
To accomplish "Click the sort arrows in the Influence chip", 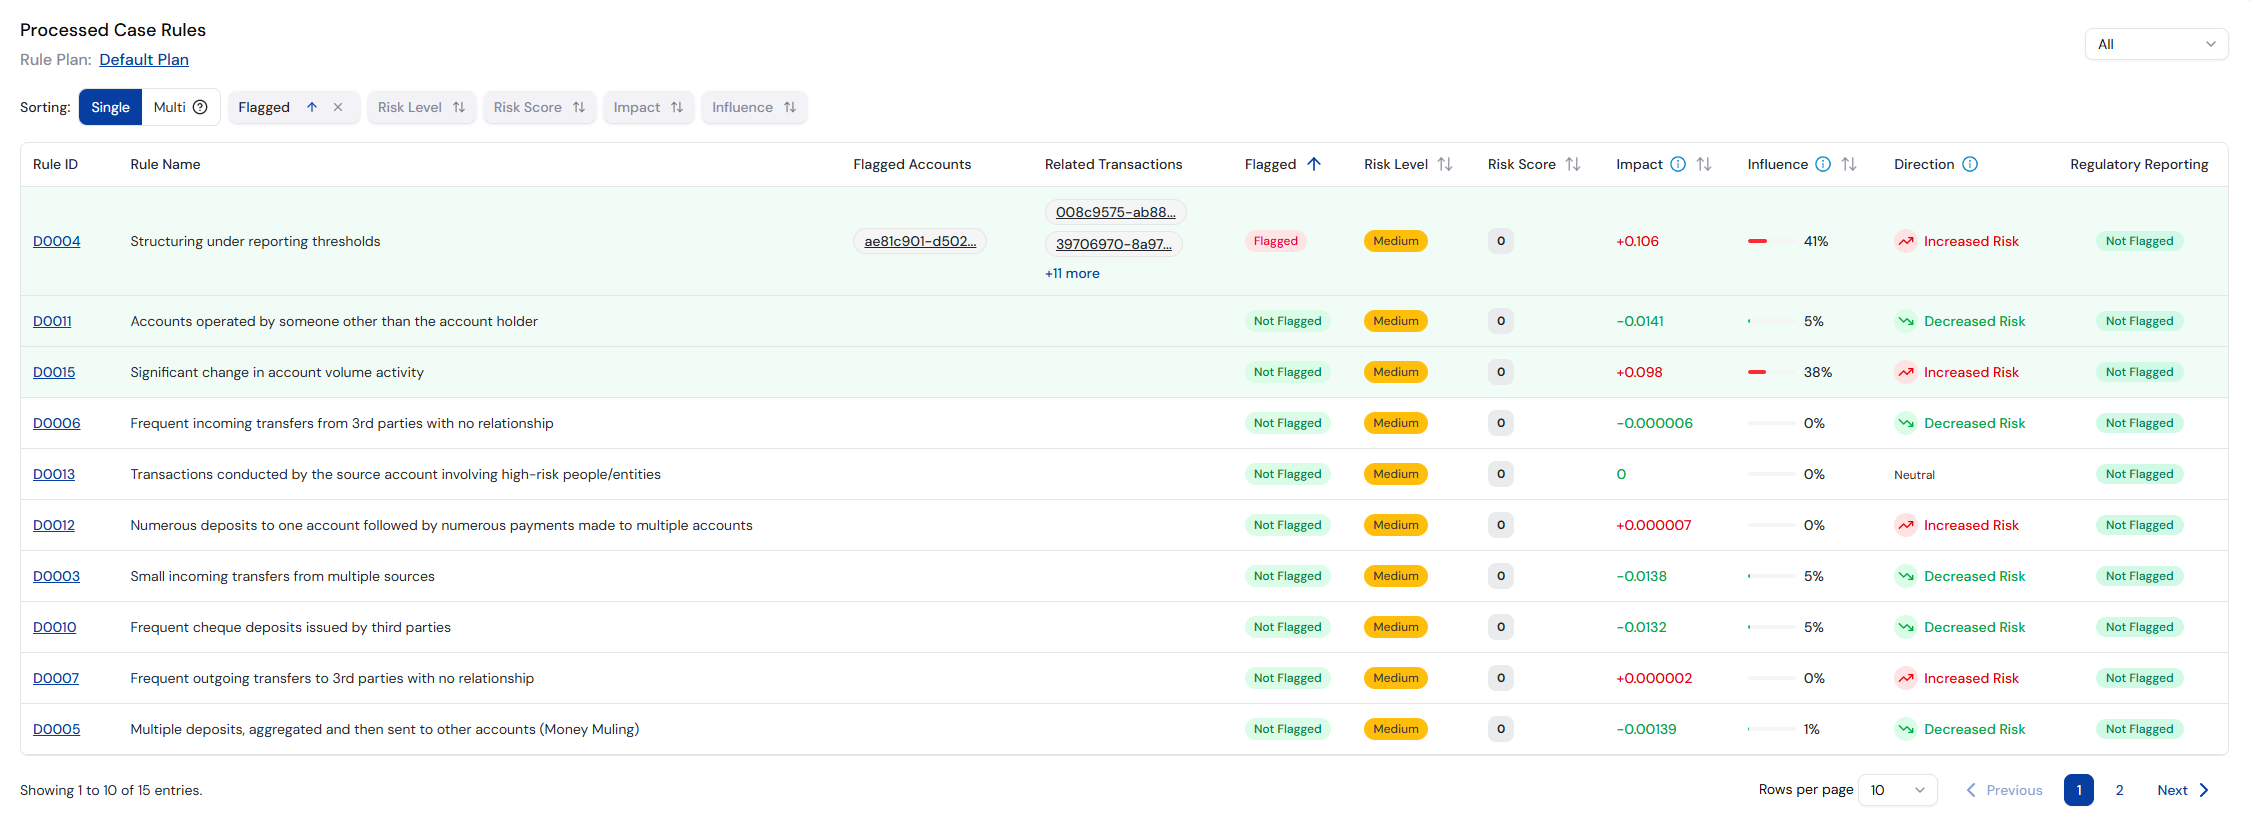I will [790, 107].
